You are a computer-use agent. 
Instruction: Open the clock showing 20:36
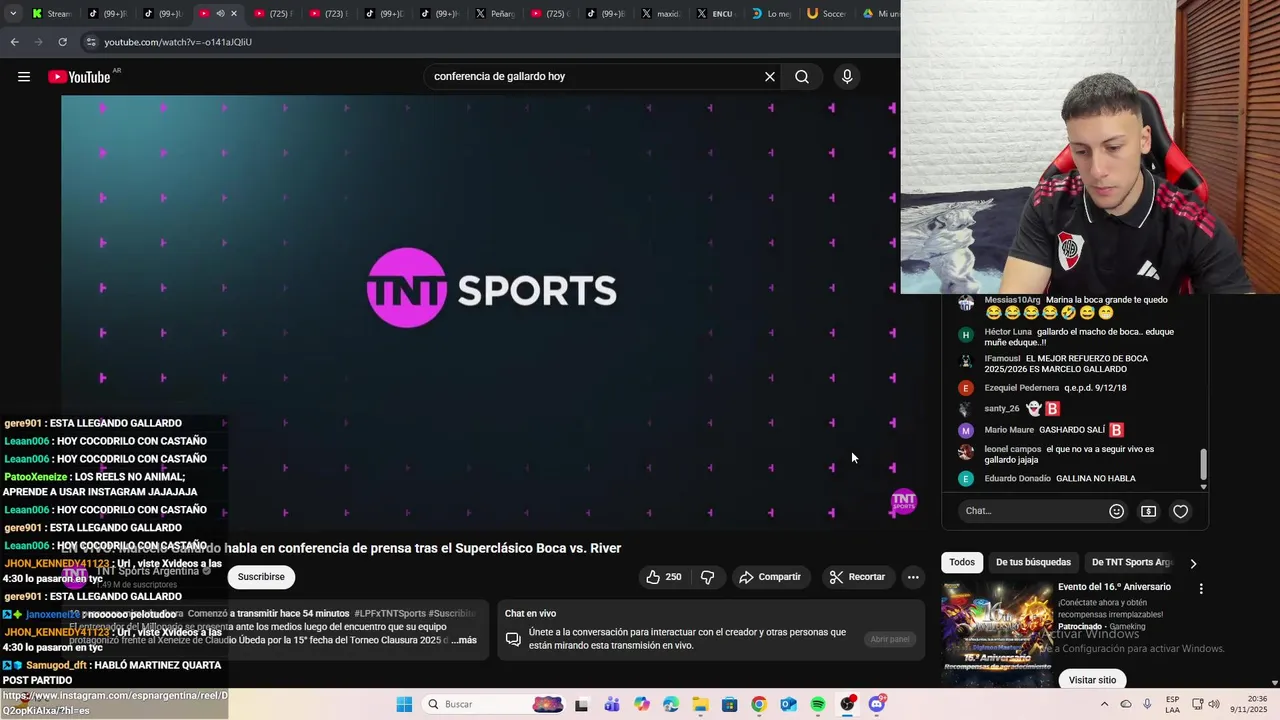click(x=1251, y=704)
